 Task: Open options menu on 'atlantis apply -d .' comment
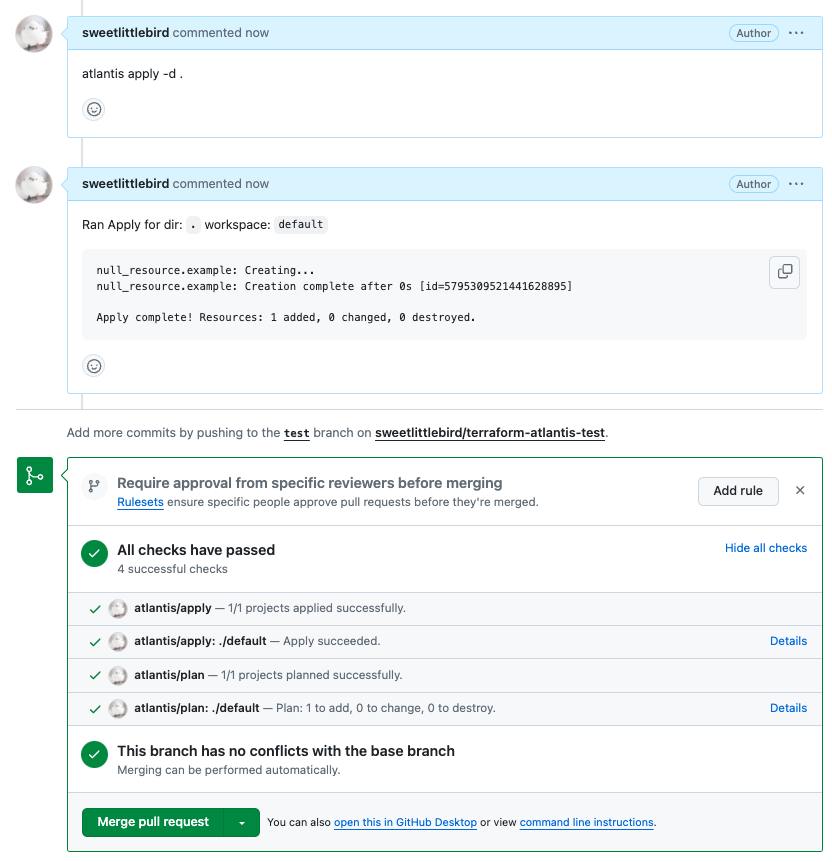[x=795, y=33]
